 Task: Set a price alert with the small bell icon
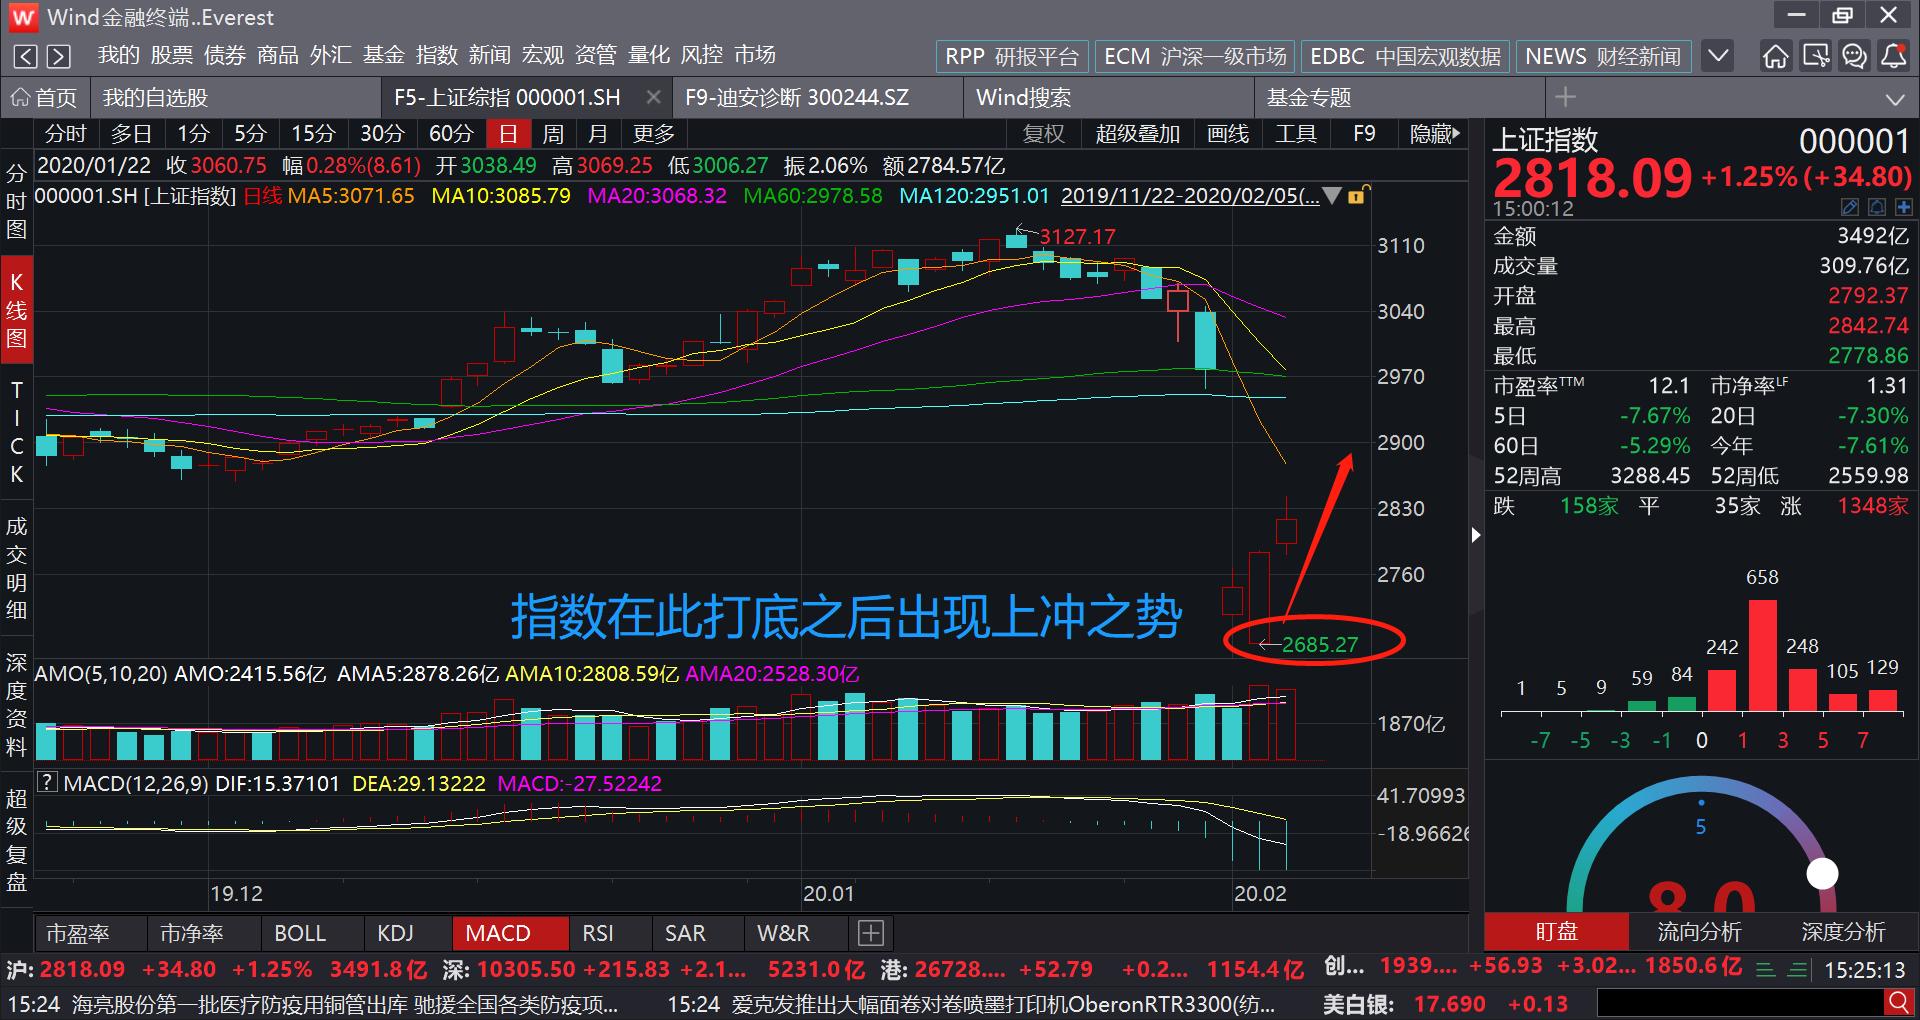click(1876, 207)
